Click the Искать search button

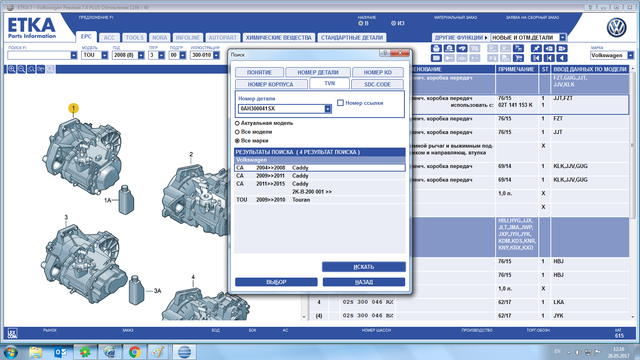click(x=364, y=267)
